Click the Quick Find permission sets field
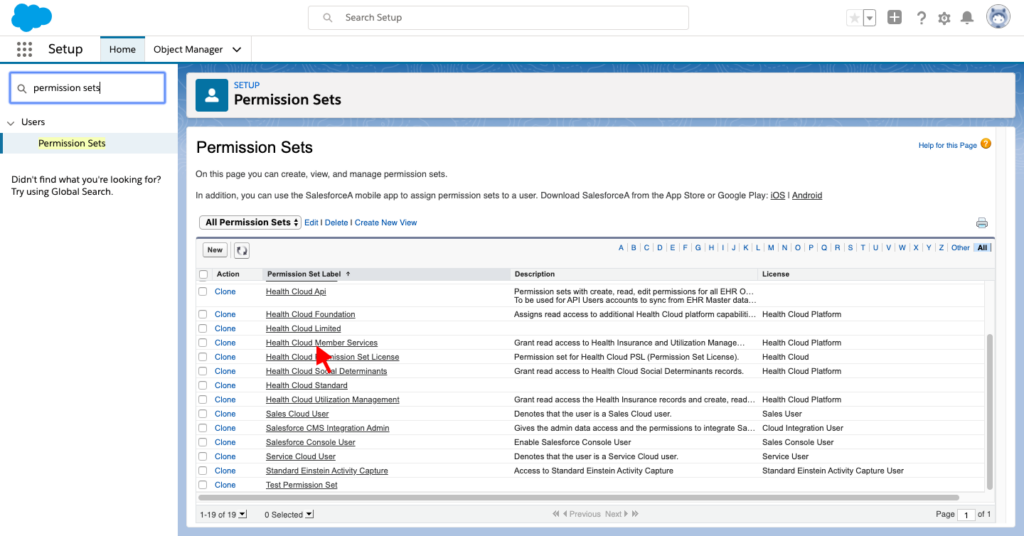The image size is (1024, 536). (88, 87)
